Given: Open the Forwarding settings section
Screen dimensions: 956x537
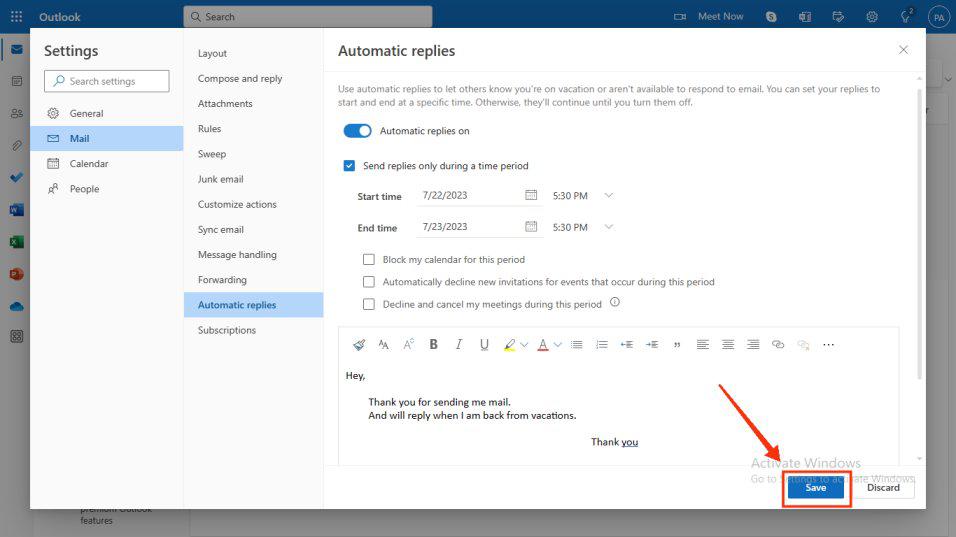Looking at the screenshot, I should click(x=222, y=280).
